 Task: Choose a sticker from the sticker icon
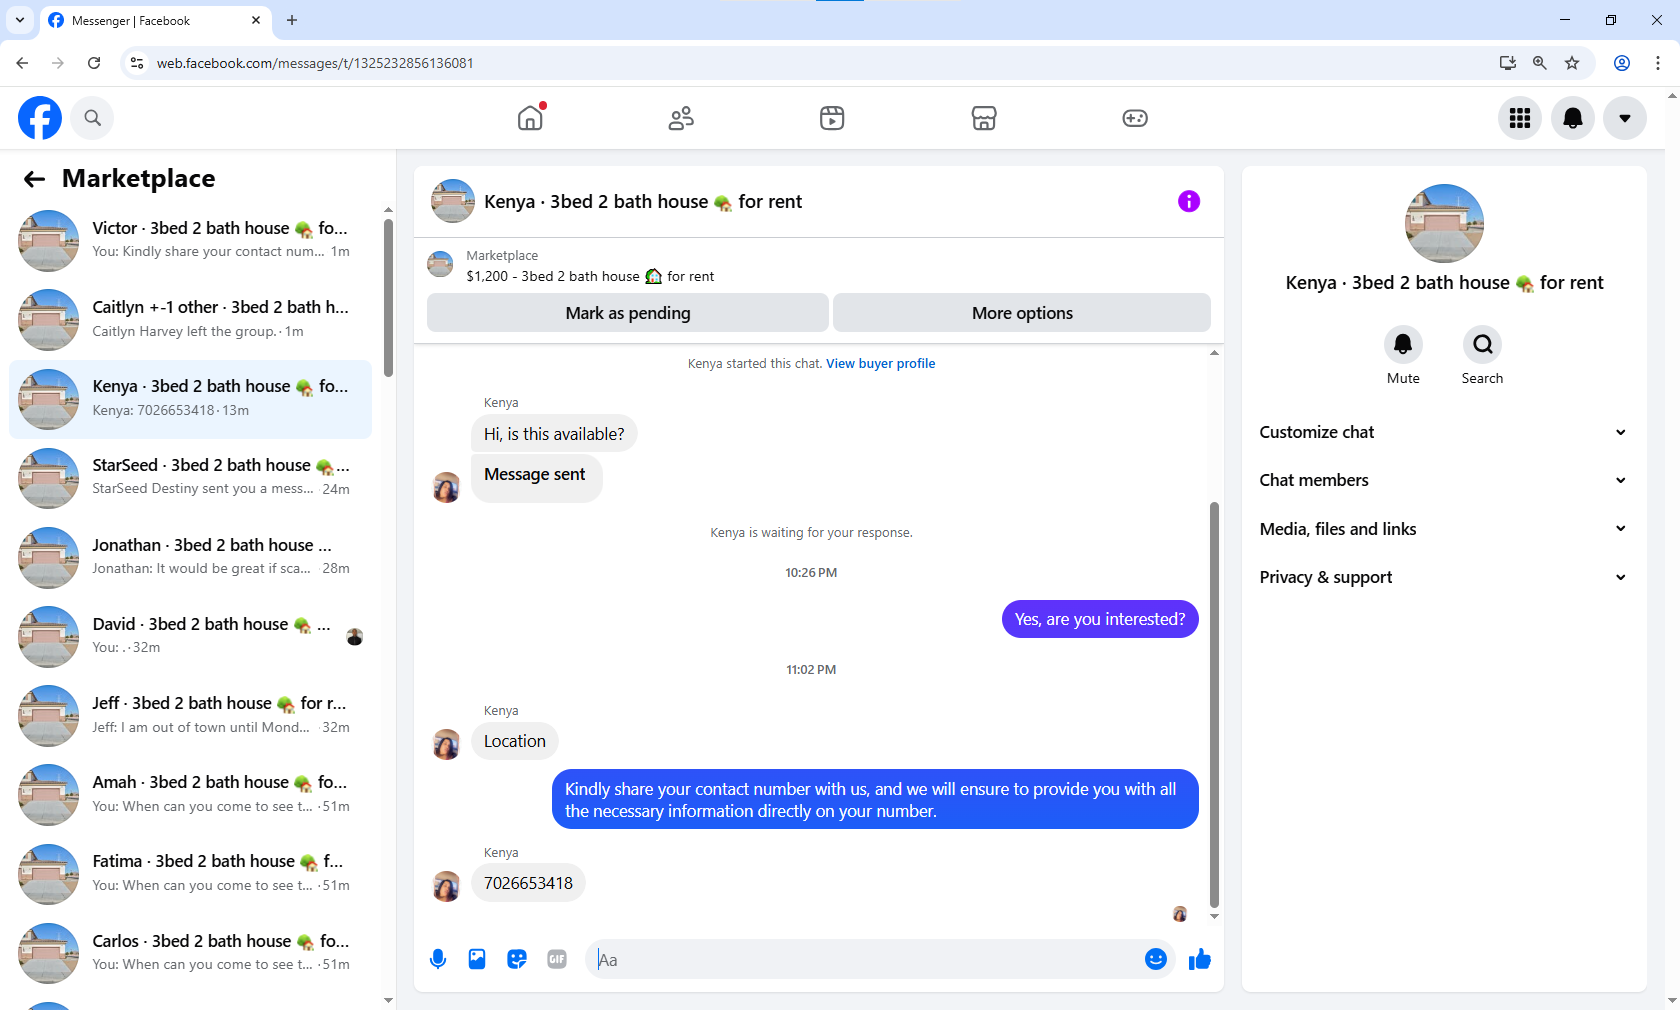pos(517,960)
